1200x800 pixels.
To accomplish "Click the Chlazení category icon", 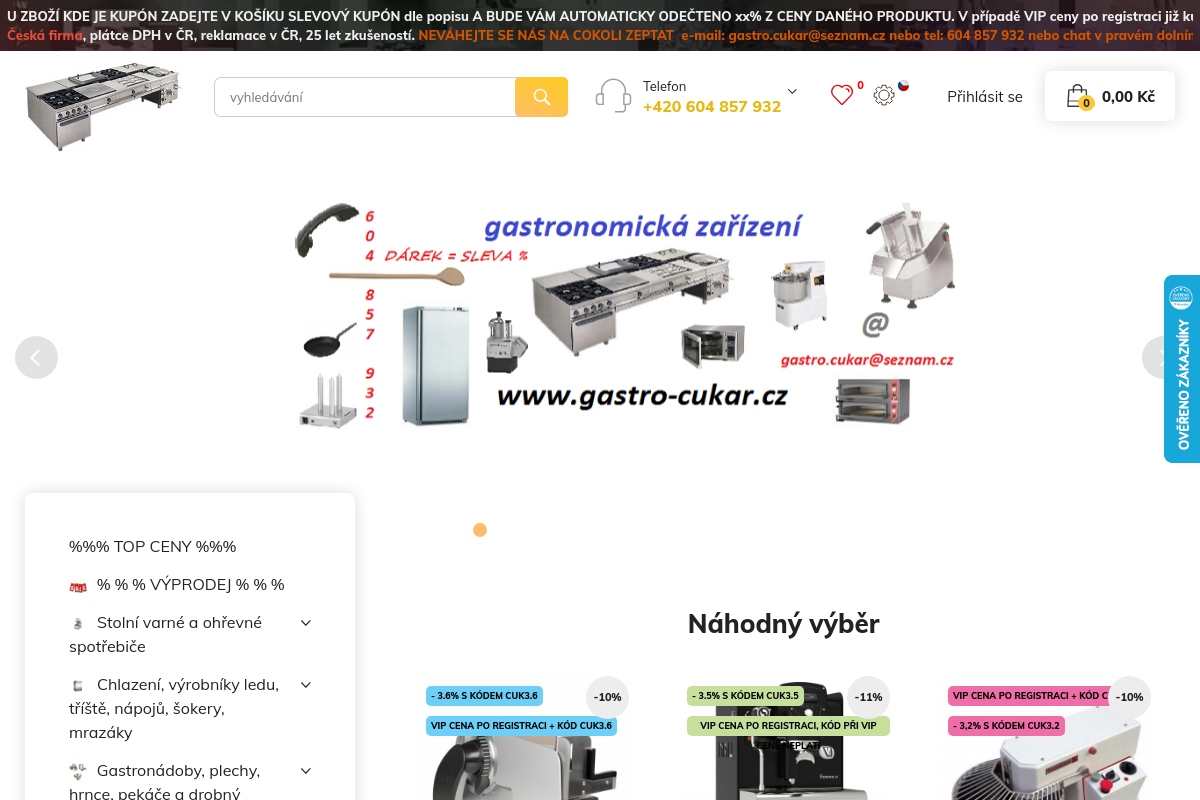I will (x=78, y=685).
